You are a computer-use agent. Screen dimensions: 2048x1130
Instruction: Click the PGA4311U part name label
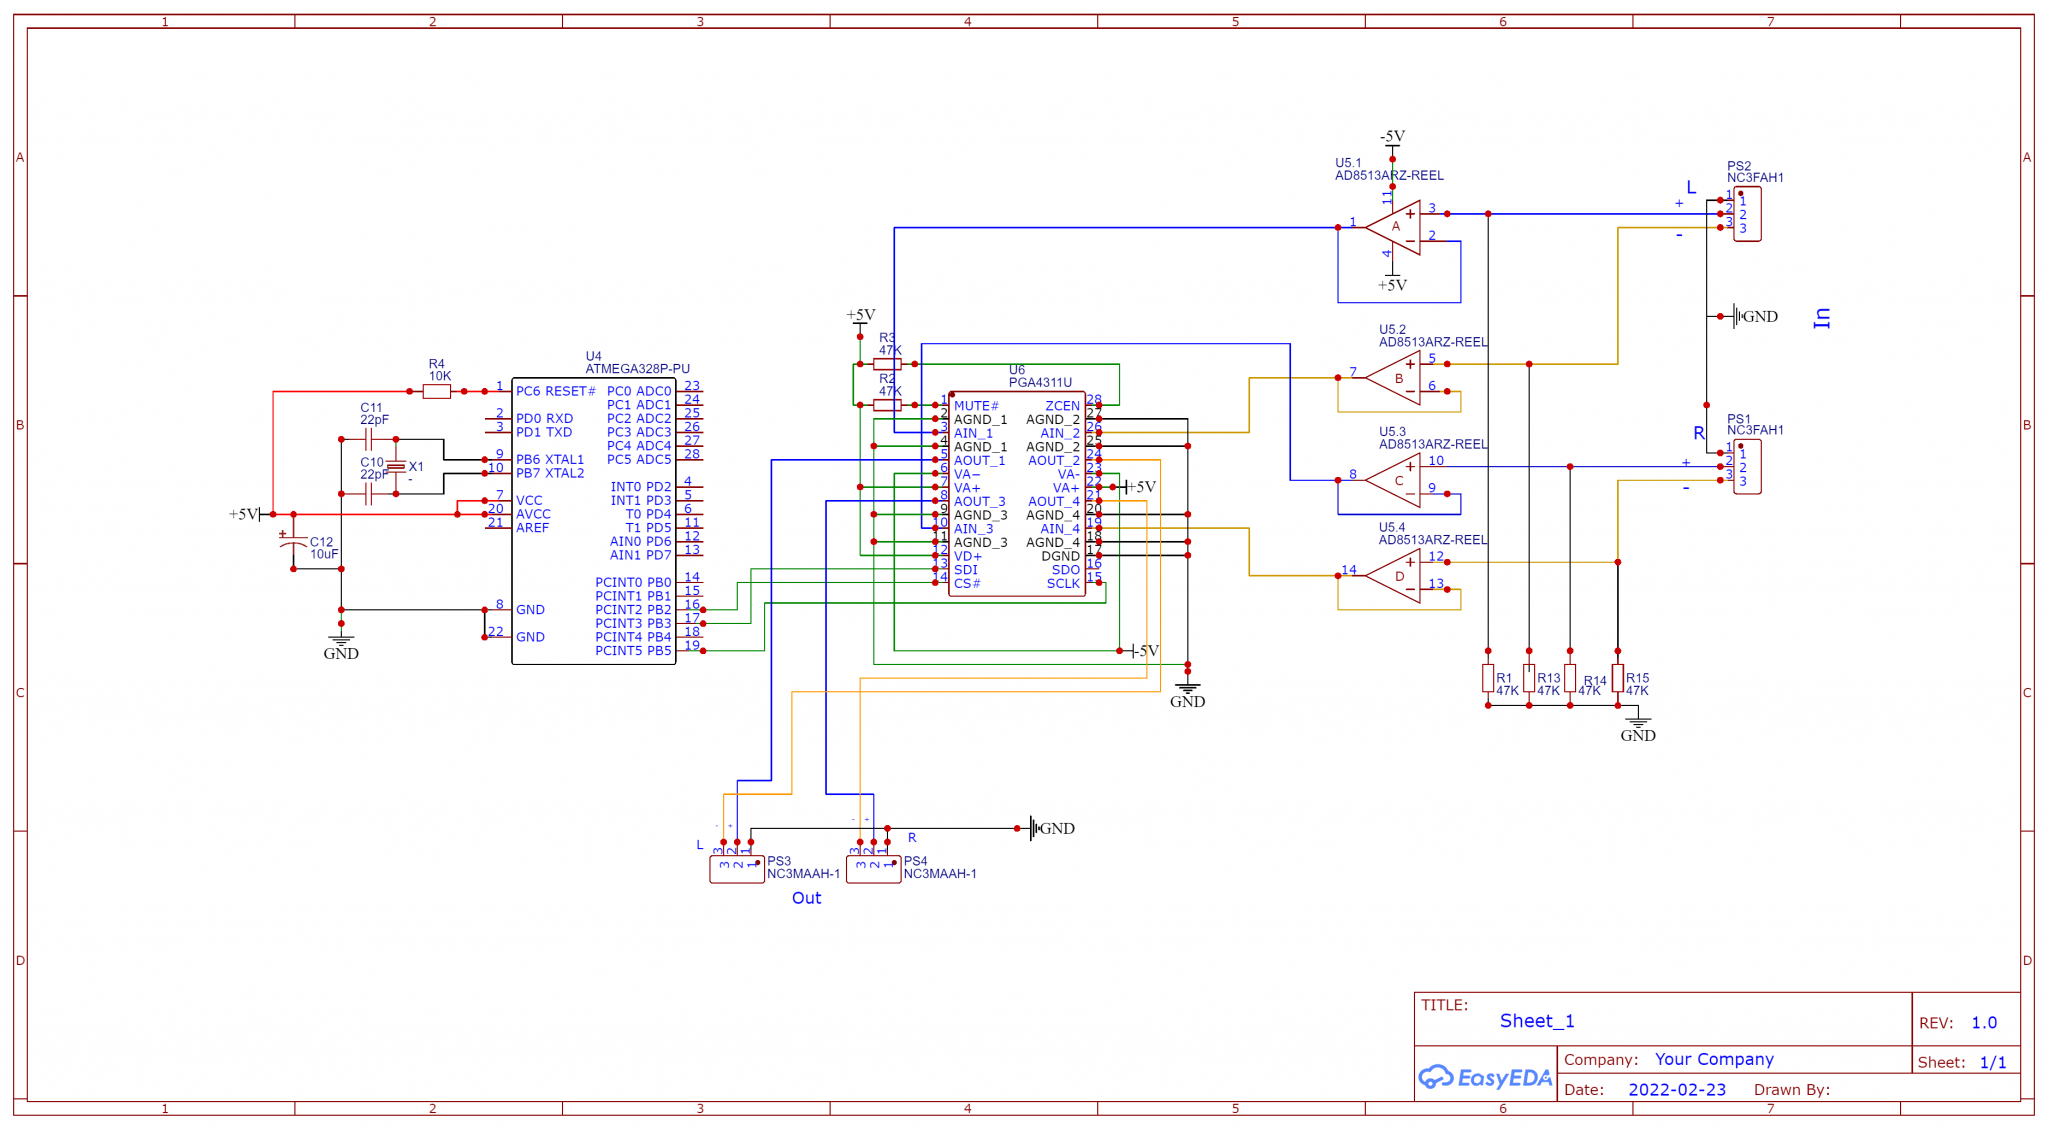1040,383
